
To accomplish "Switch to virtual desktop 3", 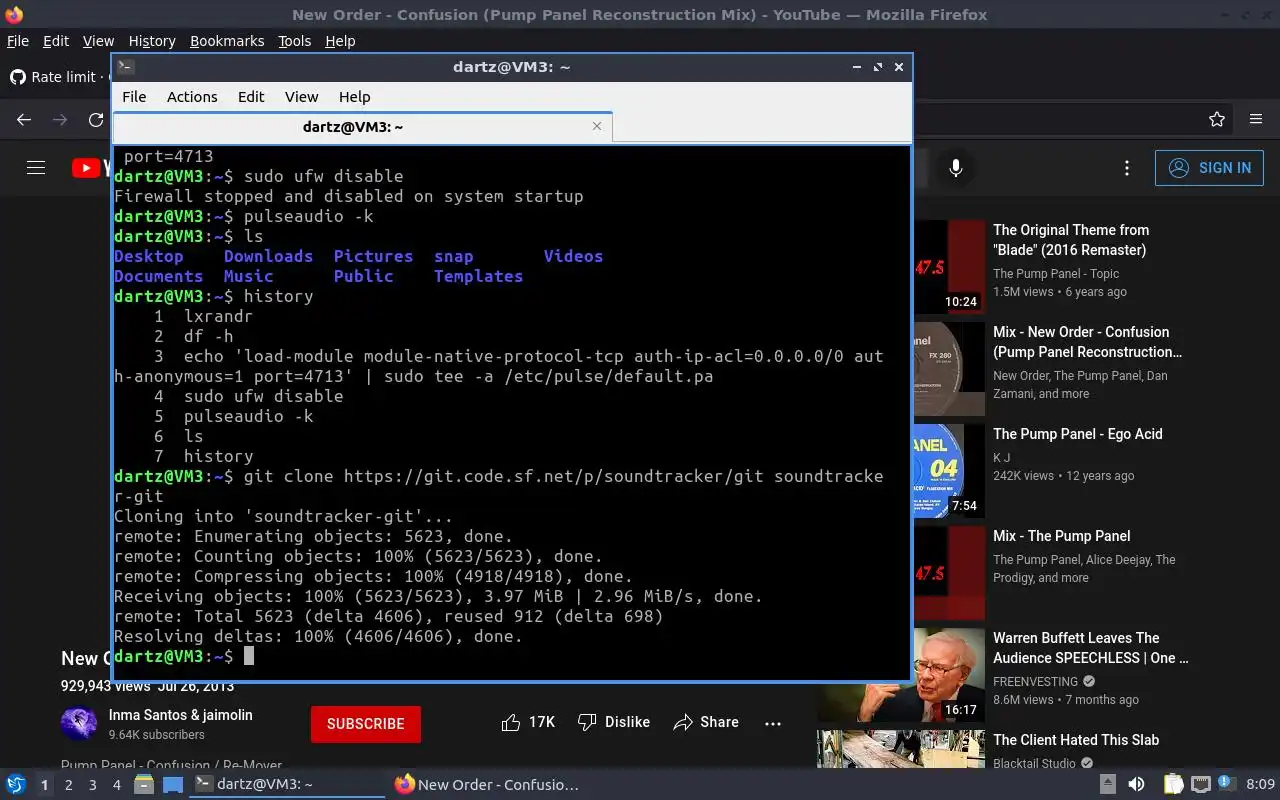I will click(x=92, y=785).
